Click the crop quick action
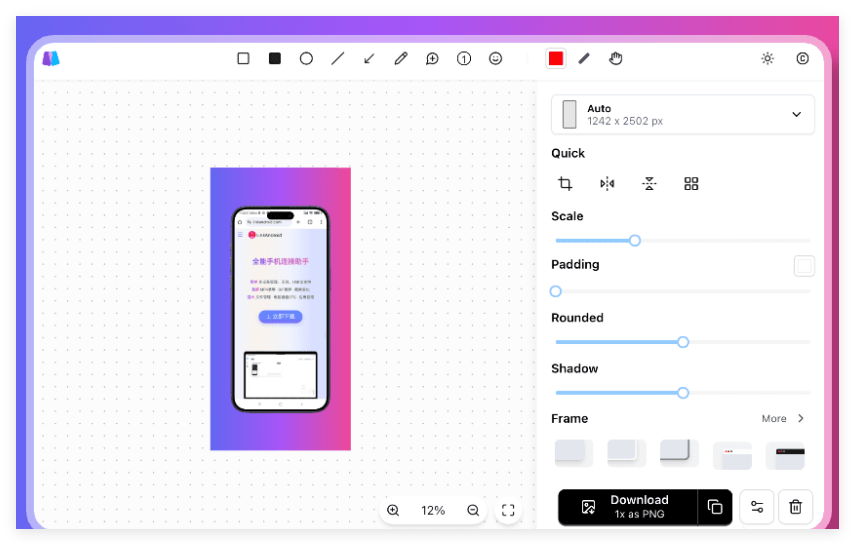The width and height of the screenshot is (855, 545). [x=565, y=183]
